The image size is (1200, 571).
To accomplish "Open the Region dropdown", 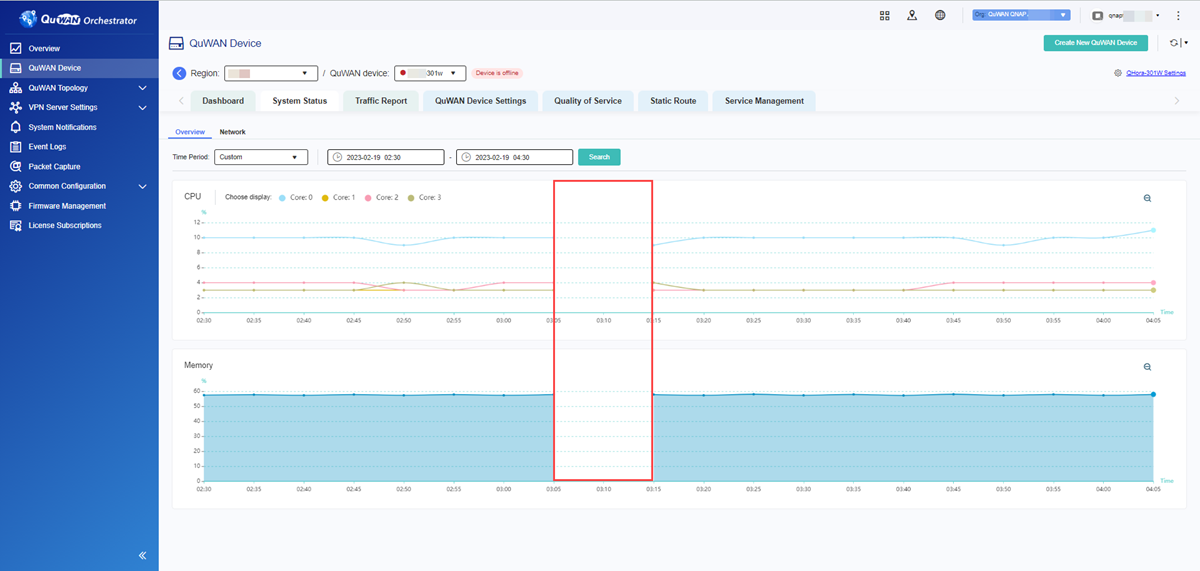I will point(270,73).
